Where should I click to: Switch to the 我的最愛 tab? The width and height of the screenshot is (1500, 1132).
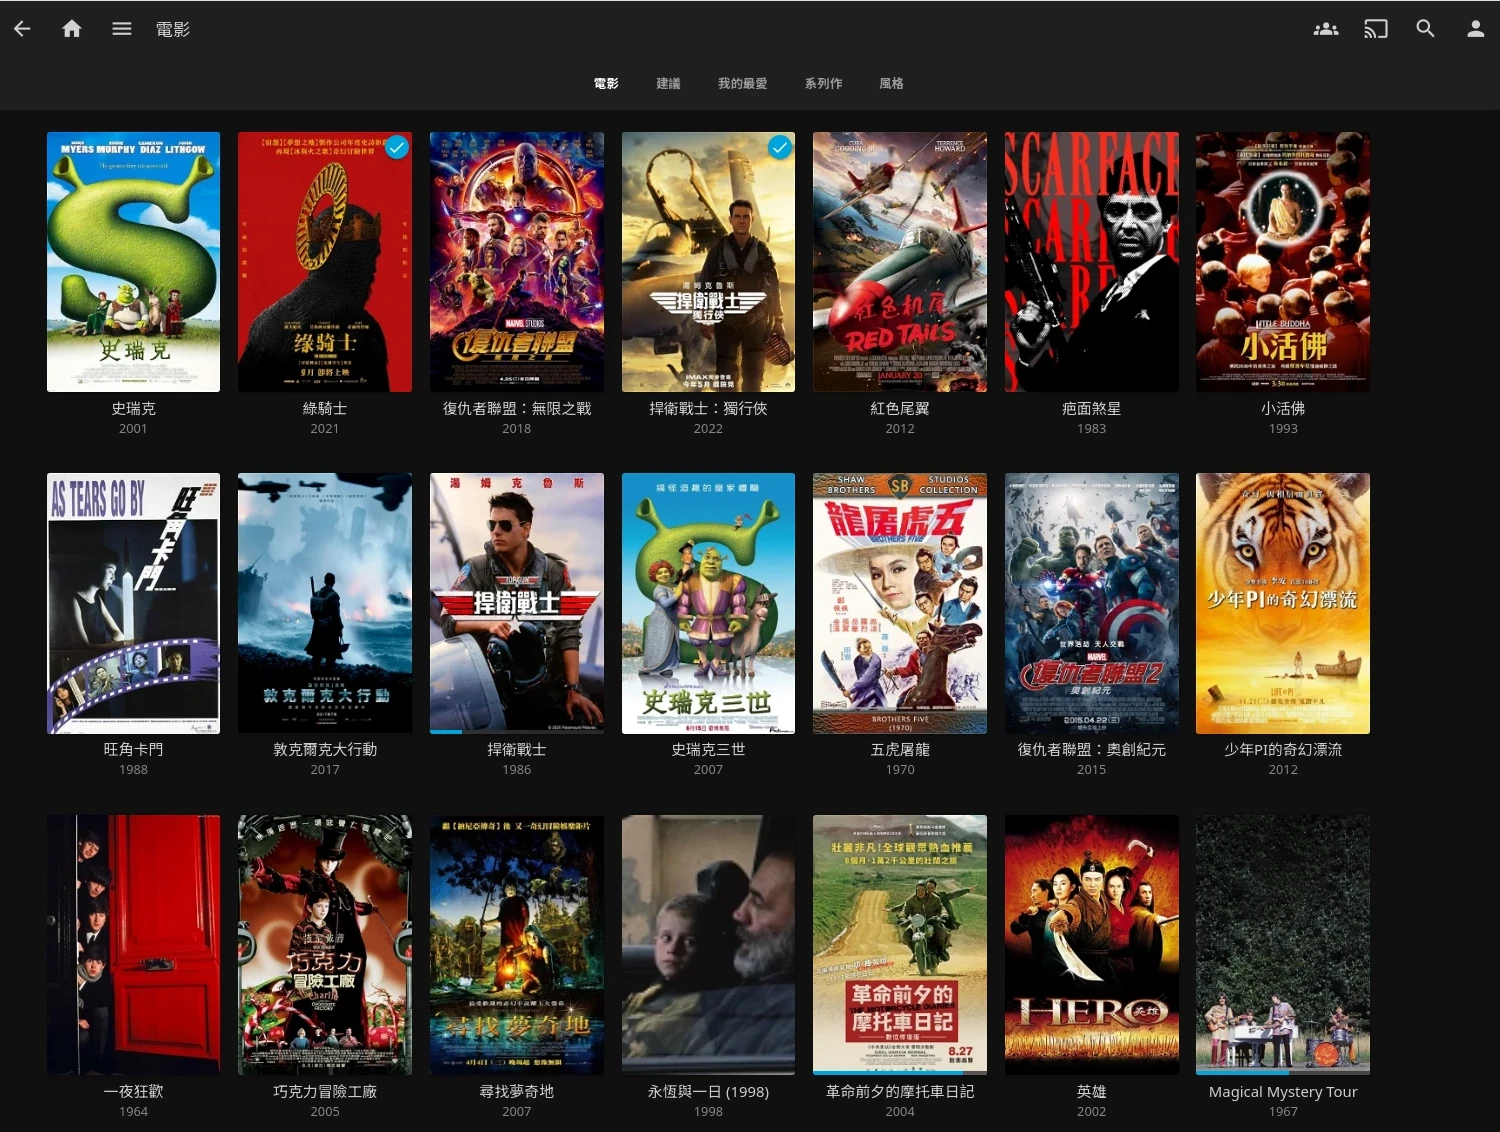click(x=742, y=84)
